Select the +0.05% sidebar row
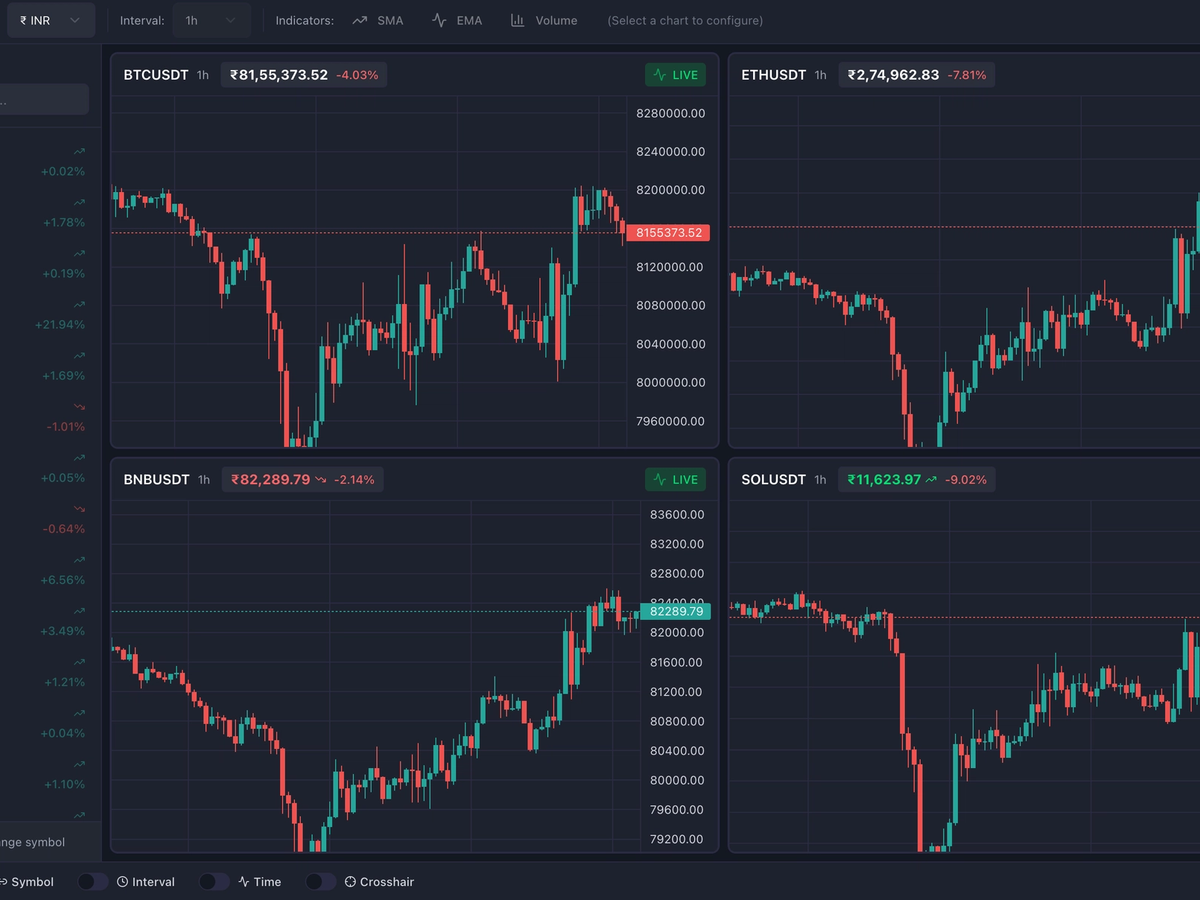1200x900 pixels. pyautogui.click(x=50, y=467)
